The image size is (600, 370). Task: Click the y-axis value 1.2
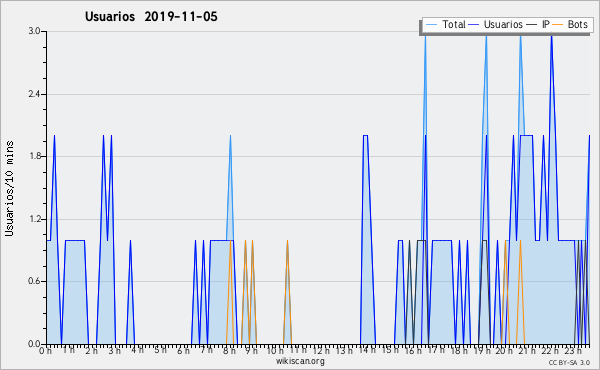[34, 219]
